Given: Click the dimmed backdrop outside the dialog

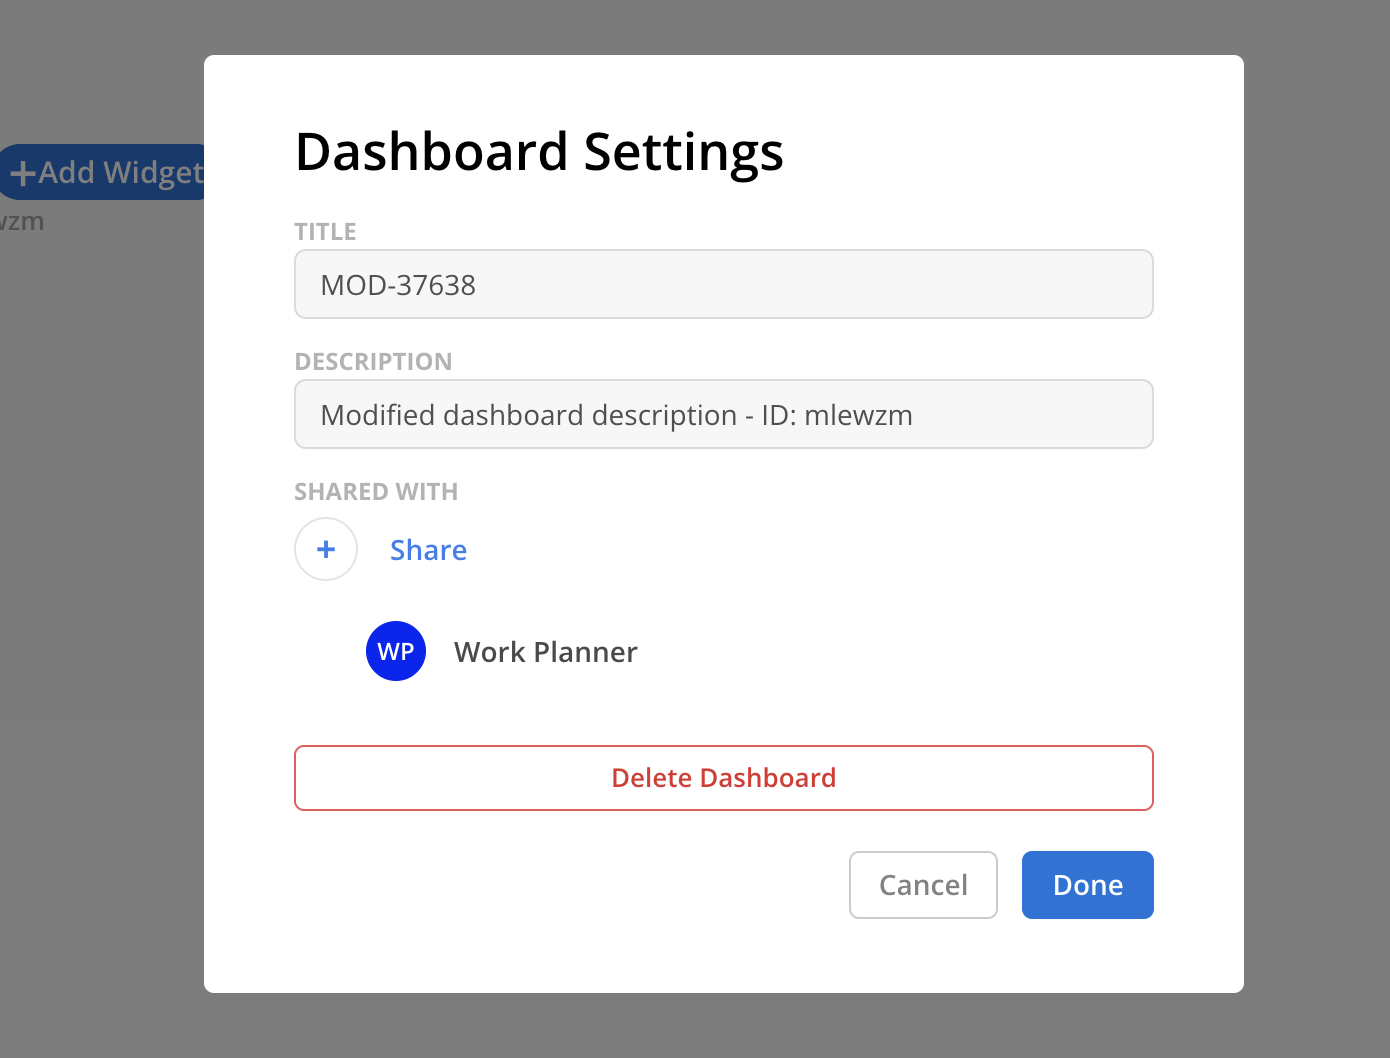Looking at the screenshot, I should coord(100,600).
